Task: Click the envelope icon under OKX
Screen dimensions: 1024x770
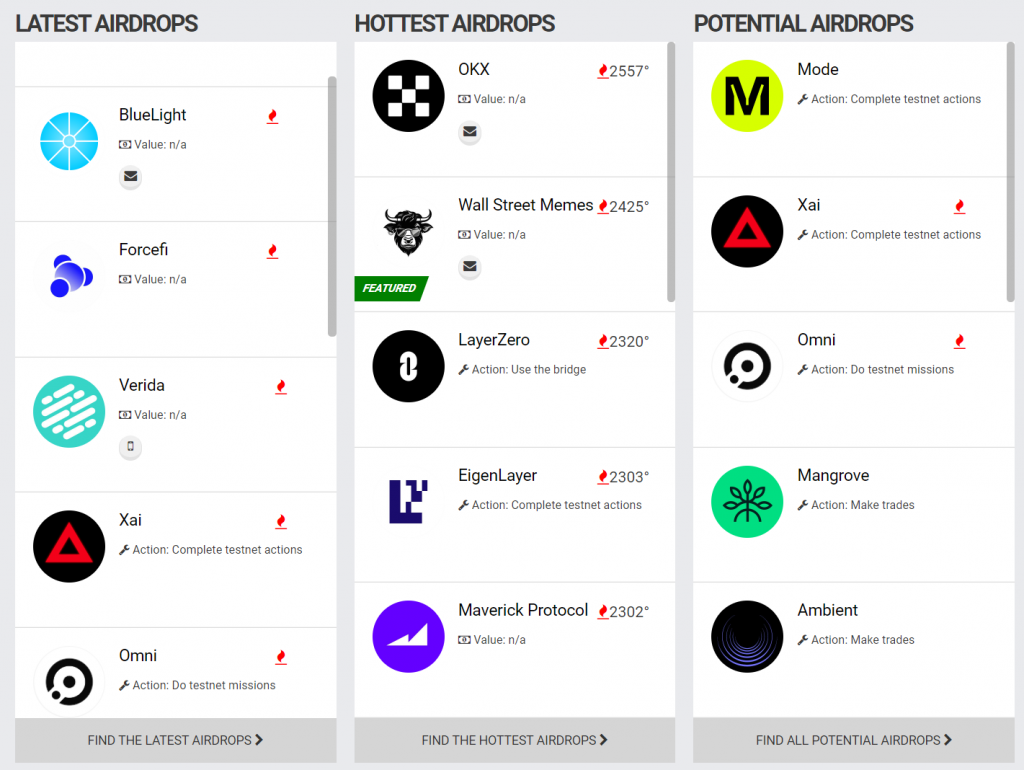Action: [x=470, y=132]
